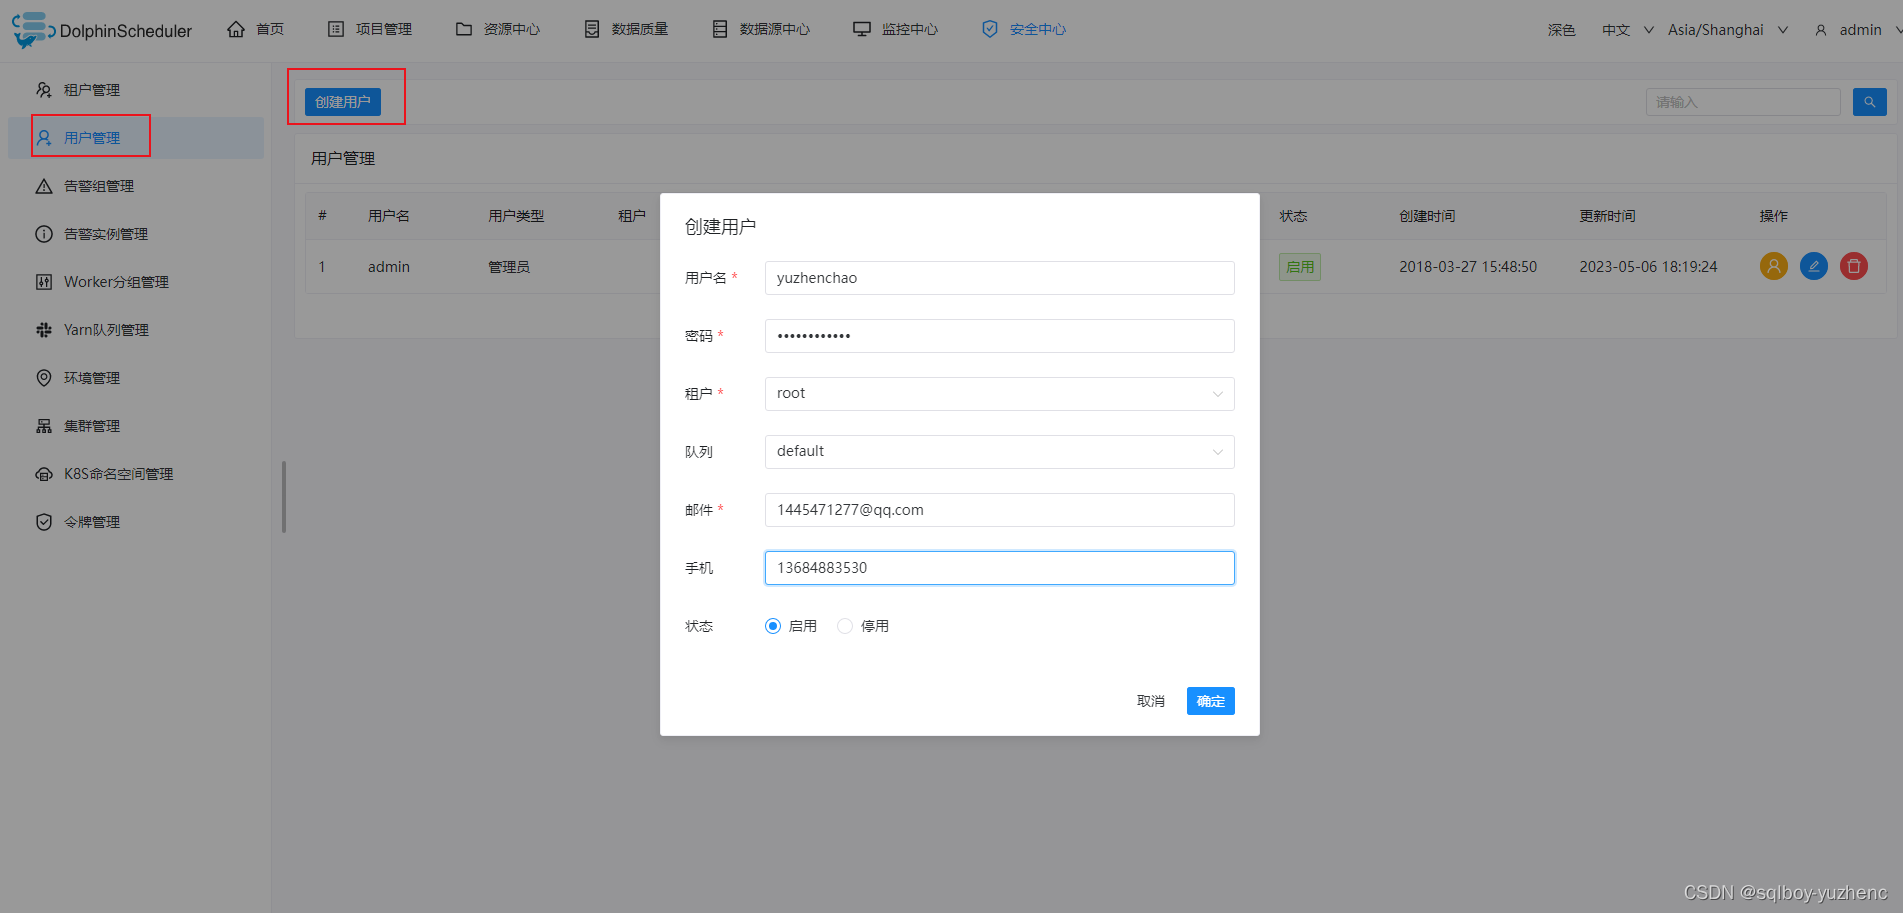Click the Yarn queue icon
Image resolution: width=1903 pixels, height=913 pixels.
pos(44,330)
